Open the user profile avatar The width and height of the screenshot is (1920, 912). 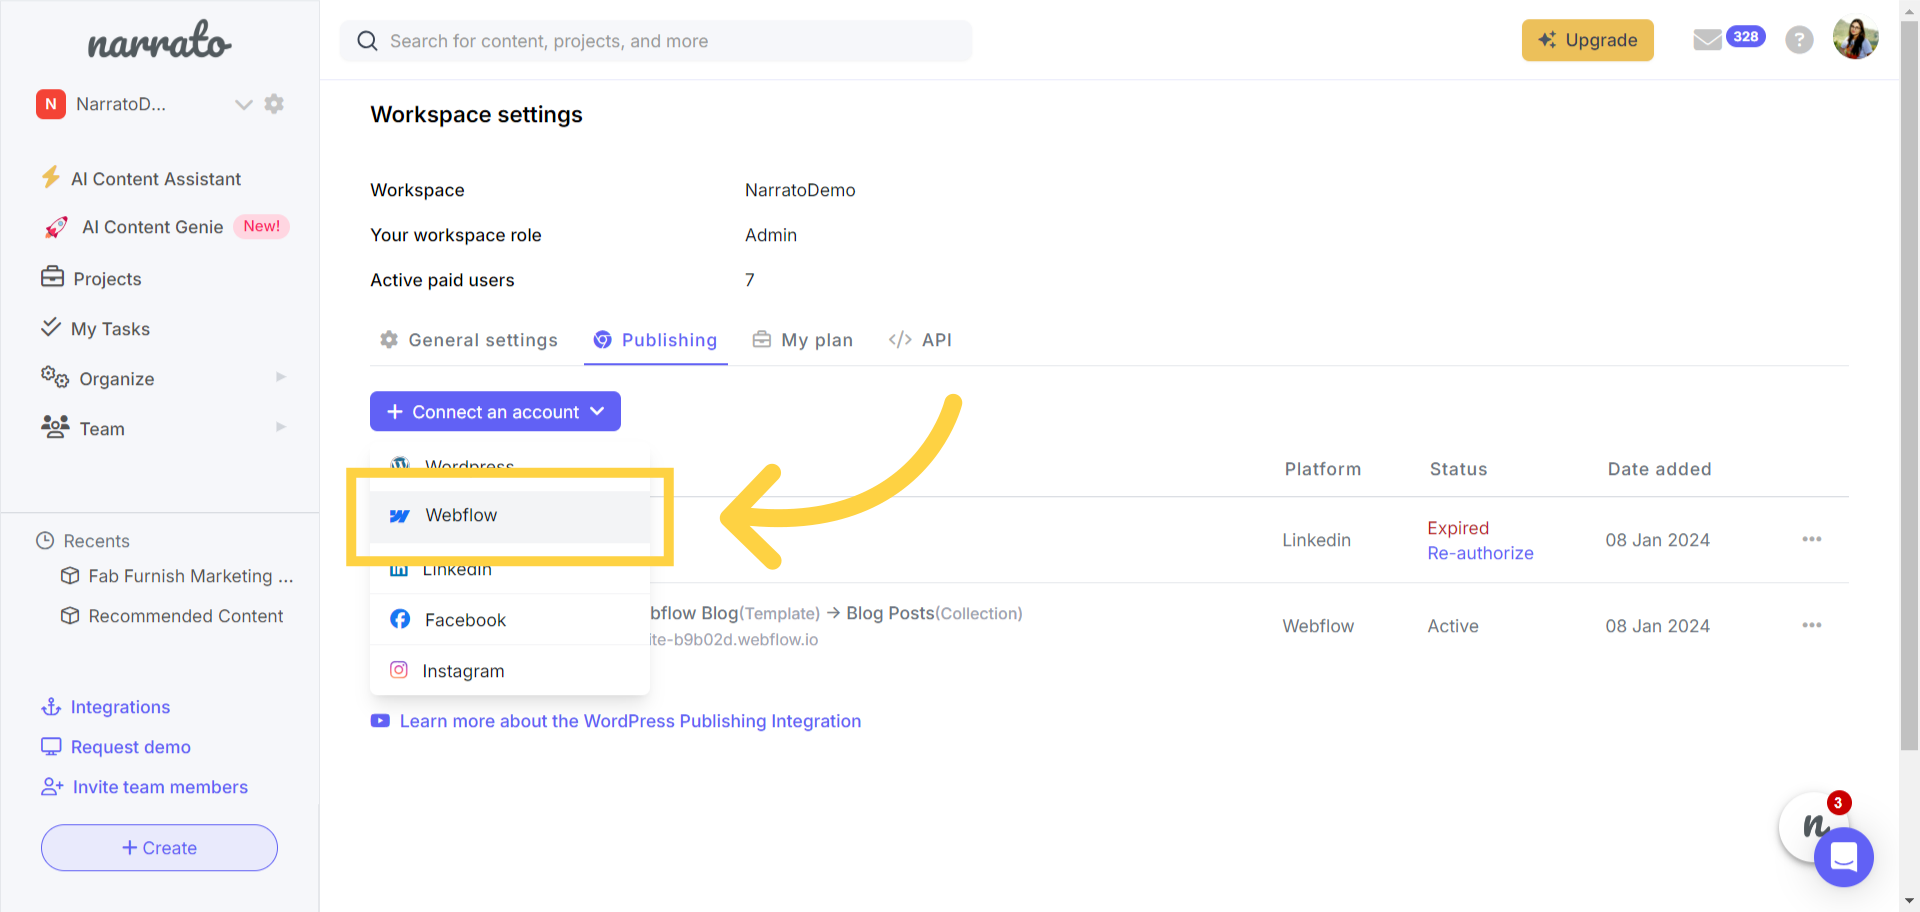[1856, 39]
